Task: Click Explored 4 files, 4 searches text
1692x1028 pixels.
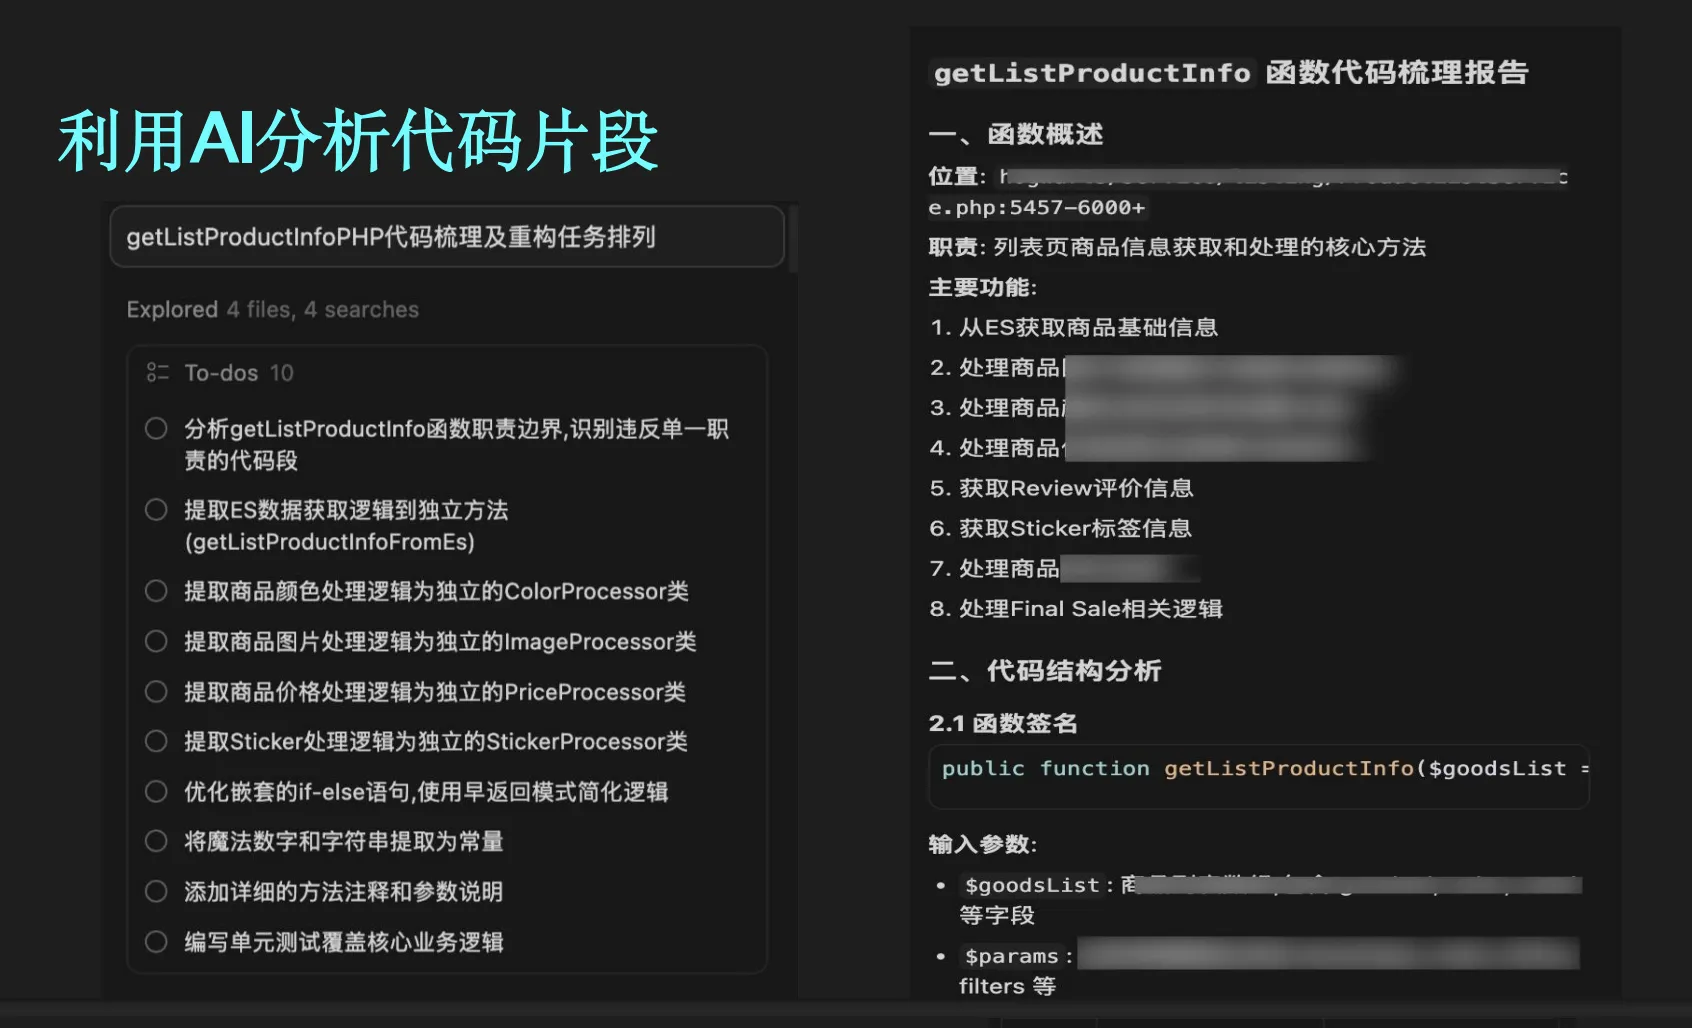Action: coord(271,309)
